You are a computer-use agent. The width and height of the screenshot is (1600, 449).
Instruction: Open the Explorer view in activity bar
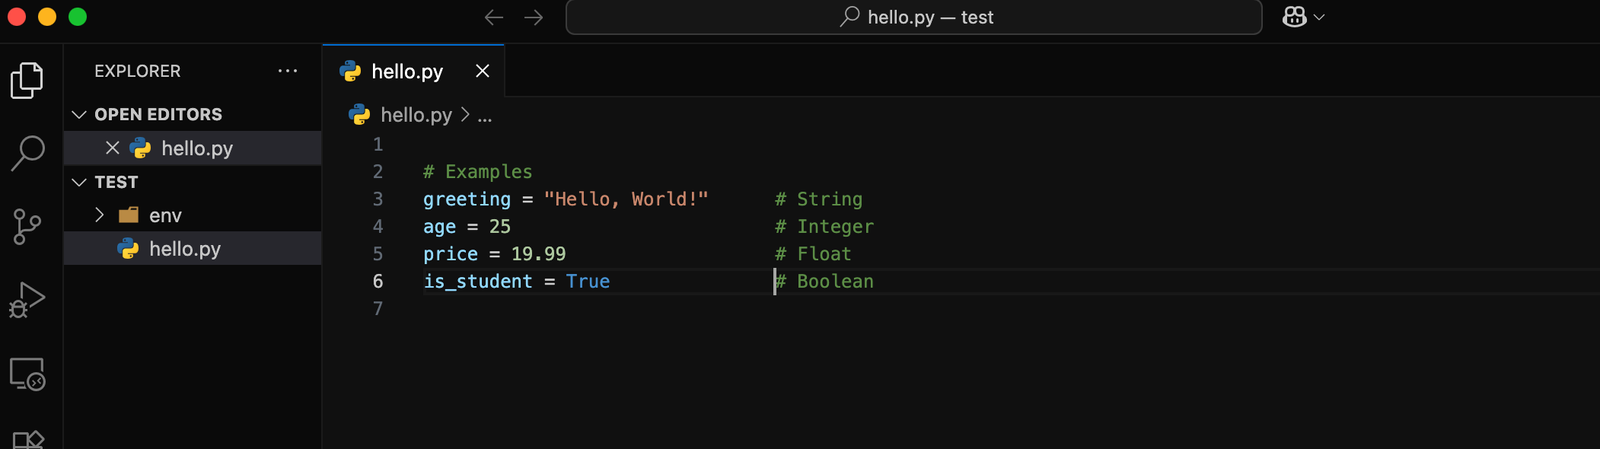click(x=27, y=80)
